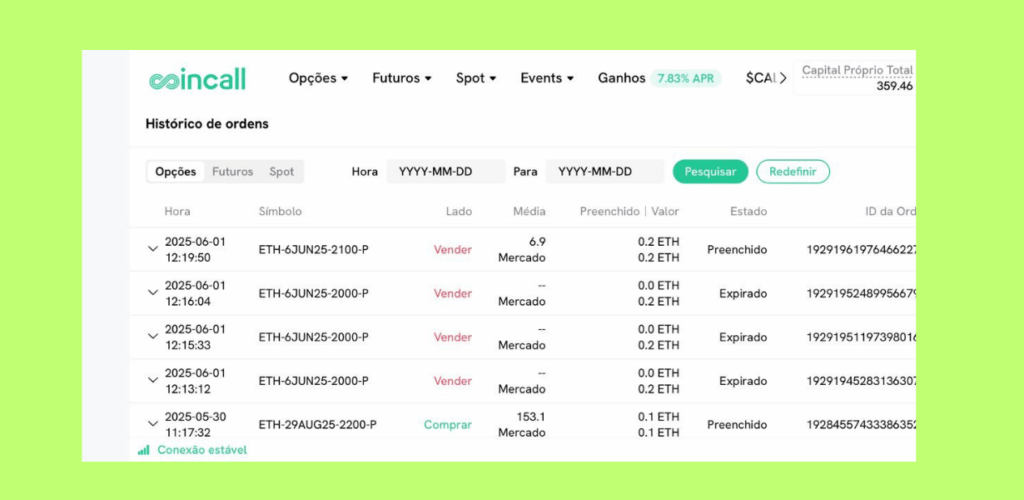This screenshot has width=1024, height=500.
Task: Click ETH-6JUN25-2000-P in the 12:13:12 row
Action: pos(313,381)
